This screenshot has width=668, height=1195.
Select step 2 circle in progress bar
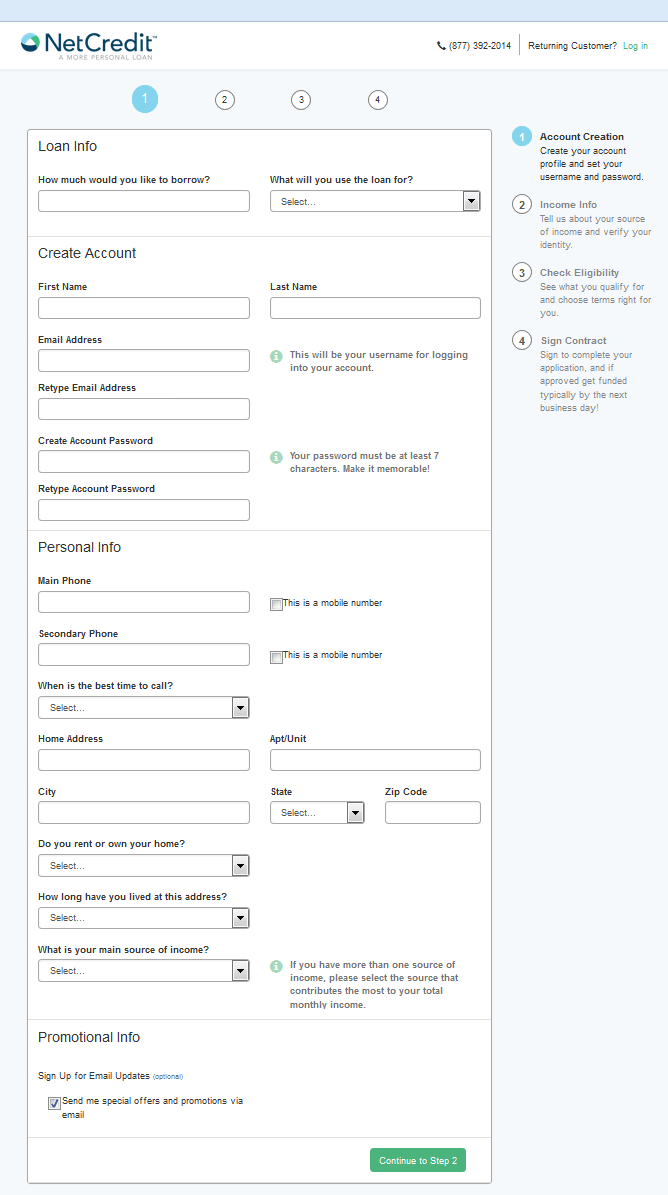pos(225,100)
